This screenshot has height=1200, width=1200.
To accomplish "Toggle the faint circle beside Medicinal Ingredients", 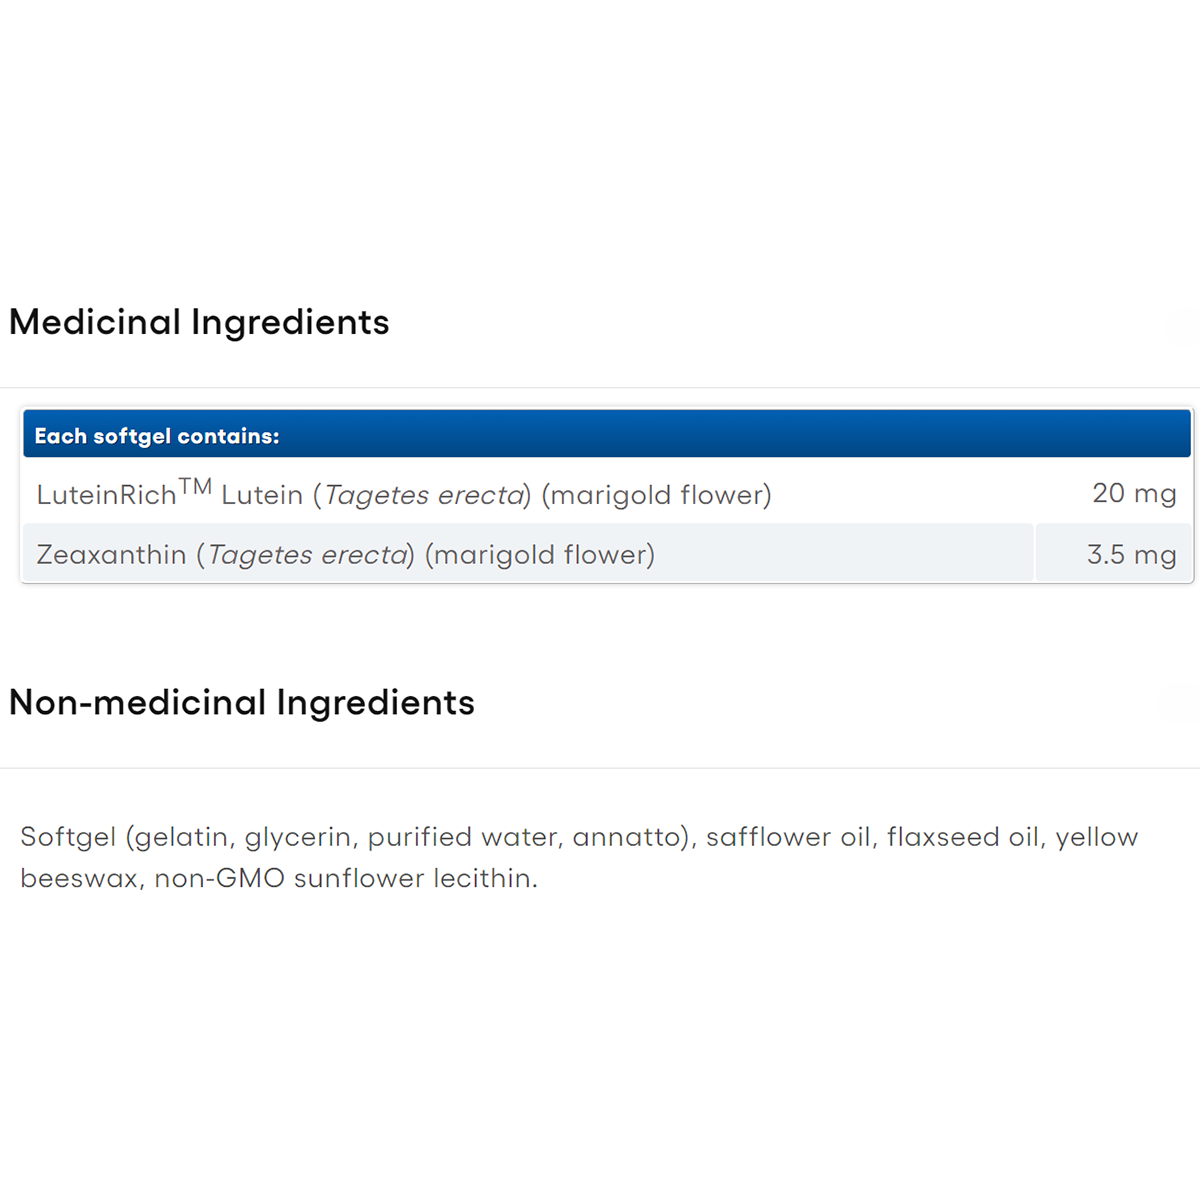I will click(x=1185, y=325).
